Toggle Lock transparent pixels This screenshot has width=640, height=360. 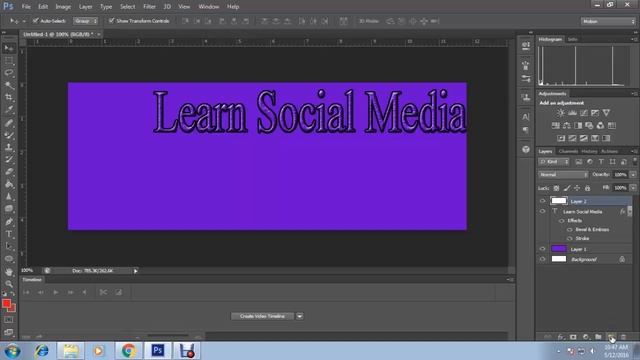coord(556,188)
